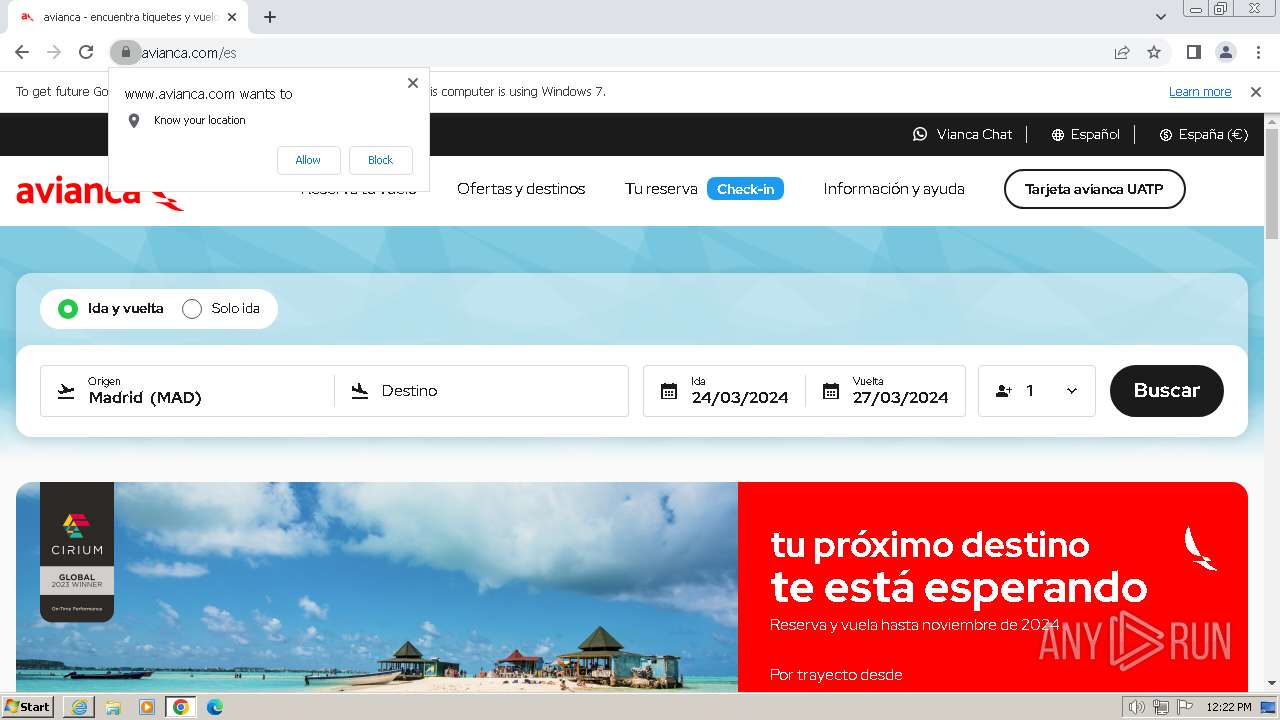Image resolution: width=1280 pixels, height=720 pixels.
Task: Open Windows Start menu
Action: (x=28, y=707)
